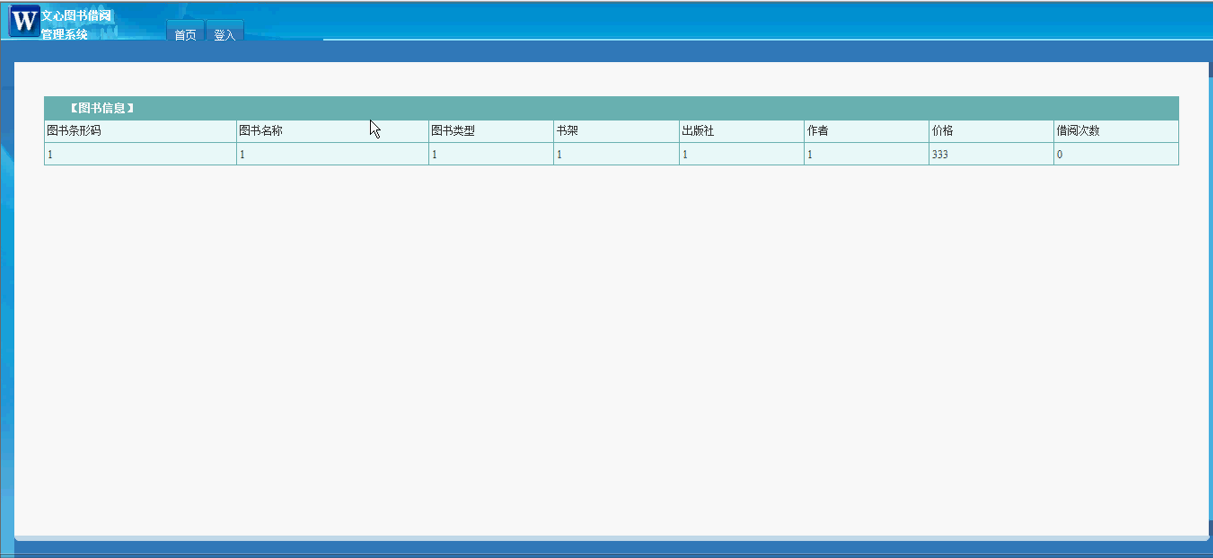Open the 登入 tab

pyautogui.click(x=224, y=34)
